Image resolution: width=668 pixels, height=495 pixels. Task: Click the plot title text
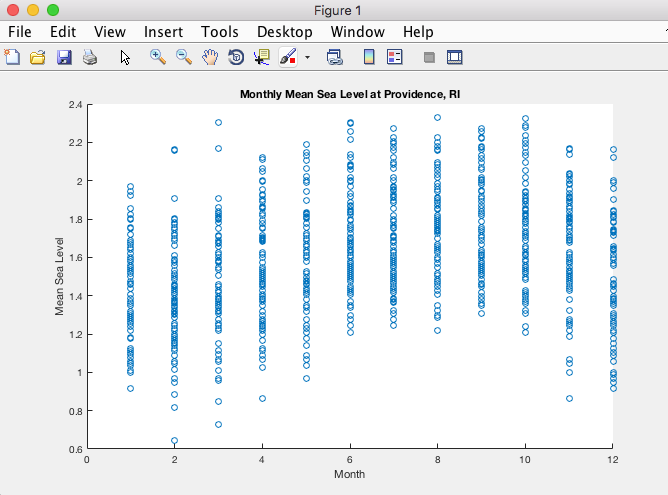(x=349, y=95)
